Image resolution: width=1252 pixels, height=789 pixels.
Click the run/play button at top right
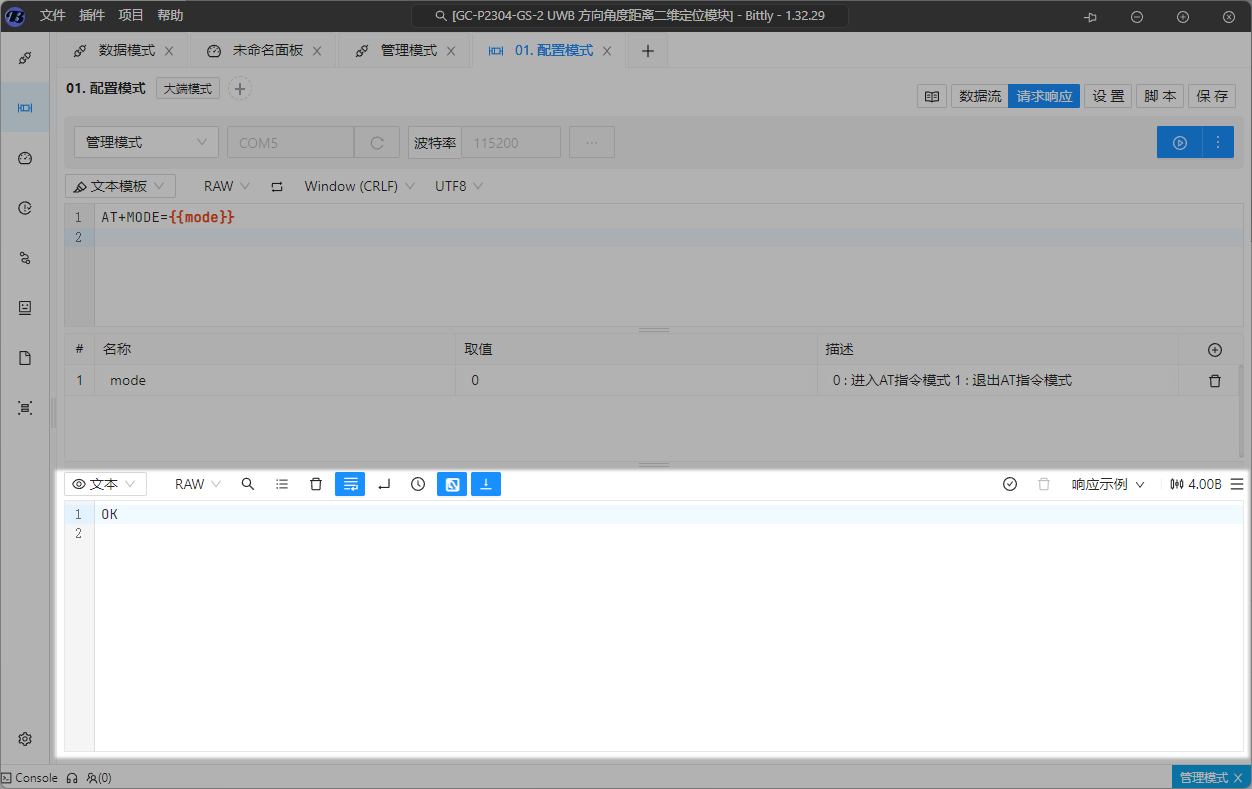pos(1180,143)
